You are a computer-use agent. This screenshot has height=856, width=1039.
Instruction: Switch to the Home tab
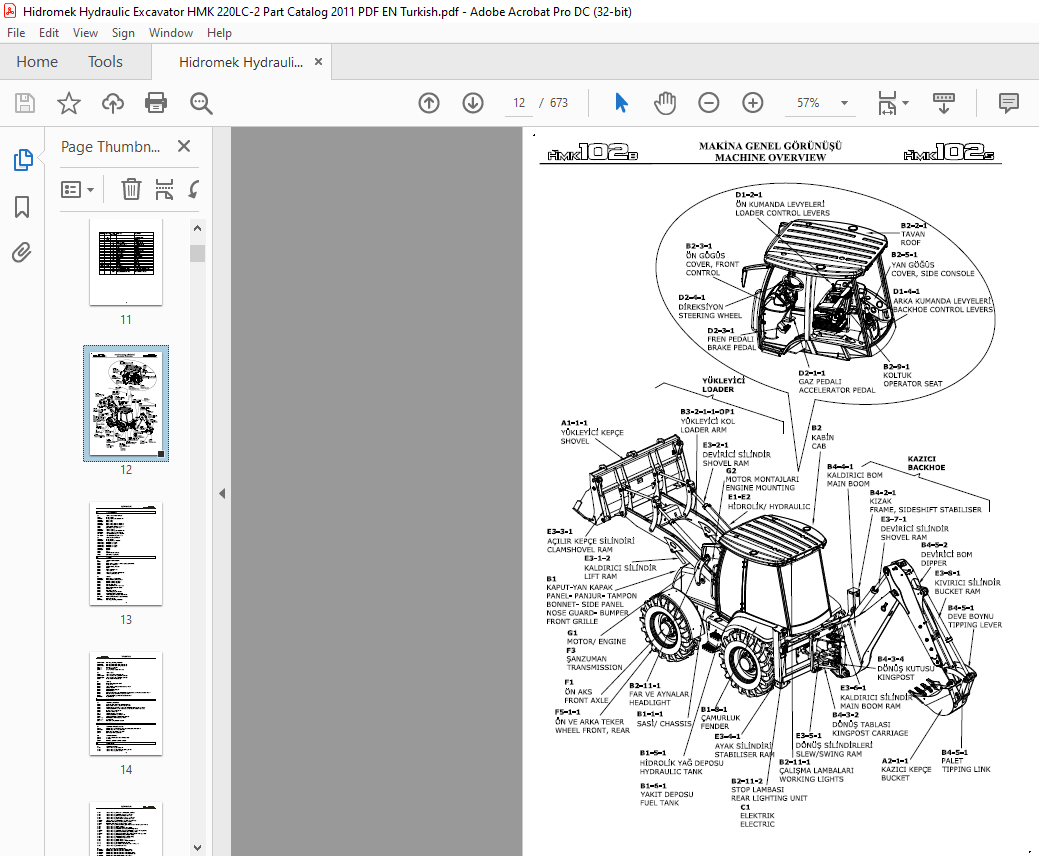[x=37, y=62]
